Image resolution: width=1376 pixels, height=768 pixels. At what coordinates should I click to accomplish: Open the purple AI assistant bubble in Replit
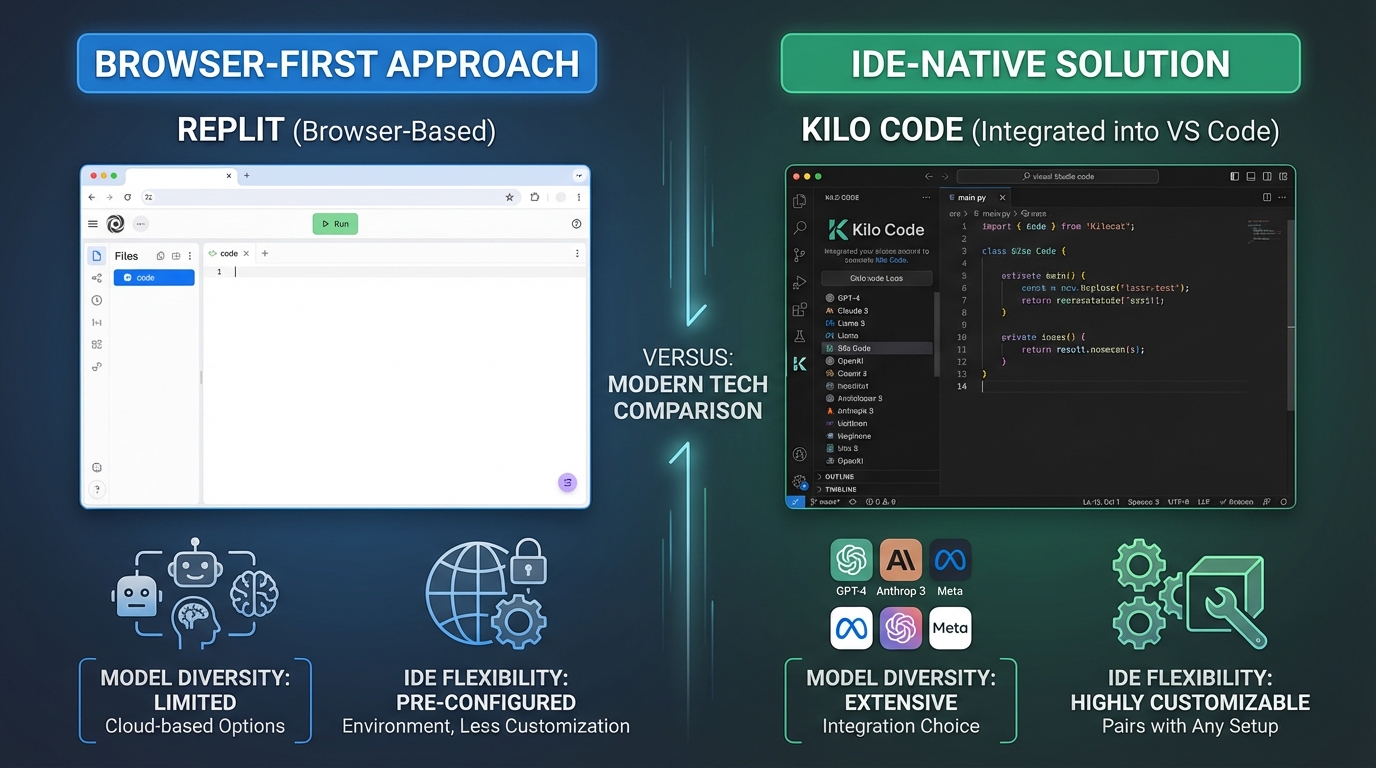567,482
